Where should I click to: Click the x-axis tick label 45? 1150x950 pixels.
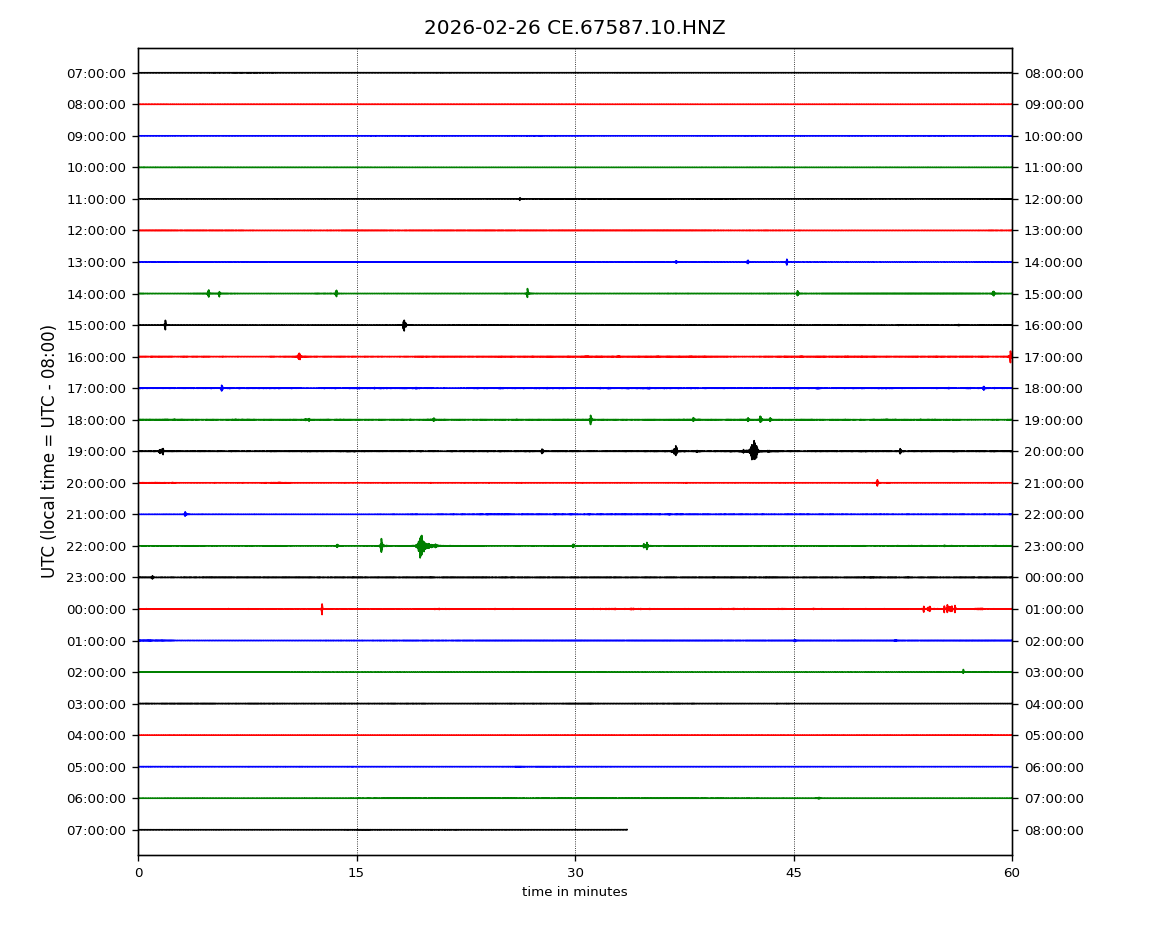(794, 873)
